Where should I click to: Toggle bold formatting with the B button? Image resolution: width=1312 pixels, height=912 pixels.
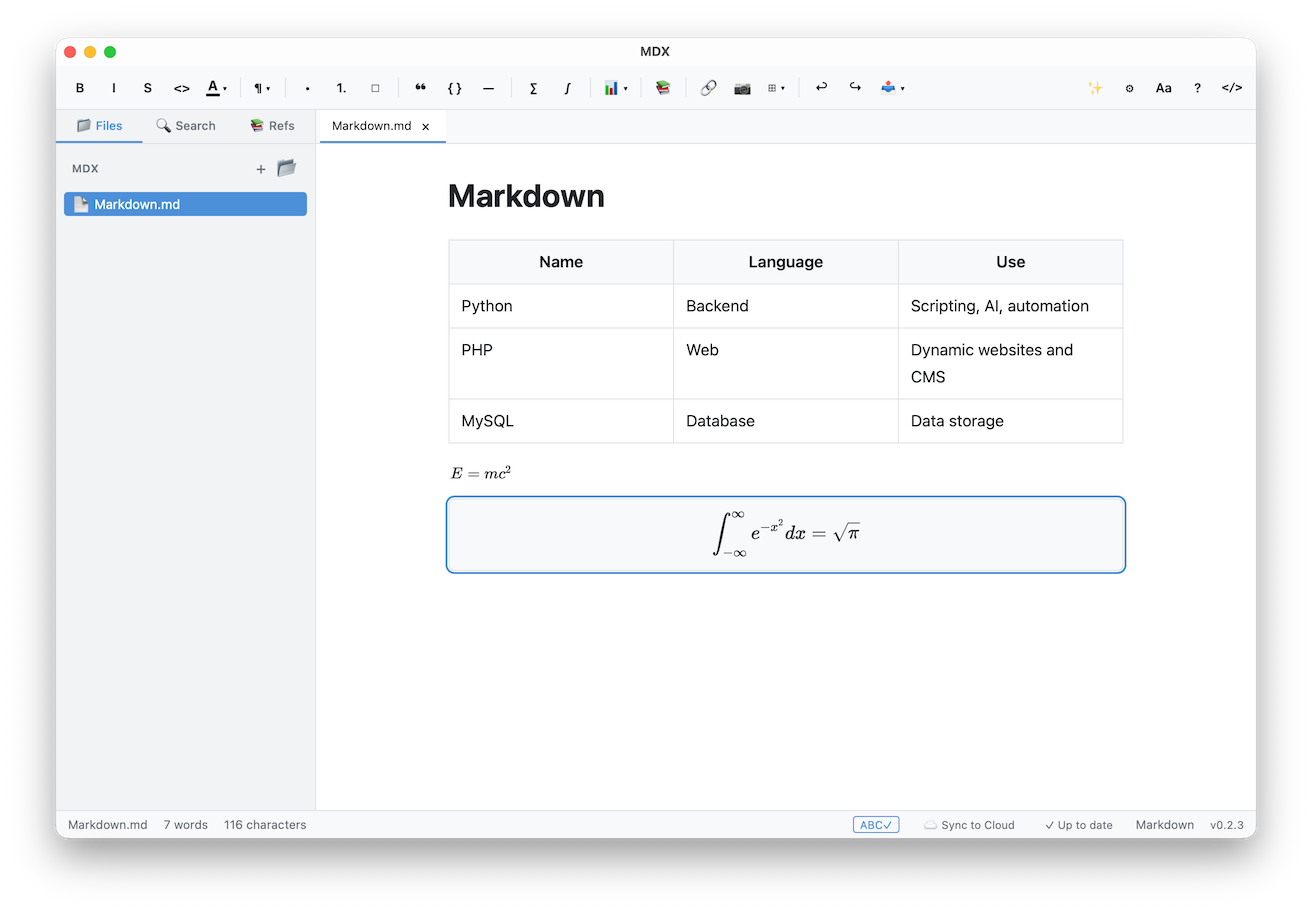[80, 88]
